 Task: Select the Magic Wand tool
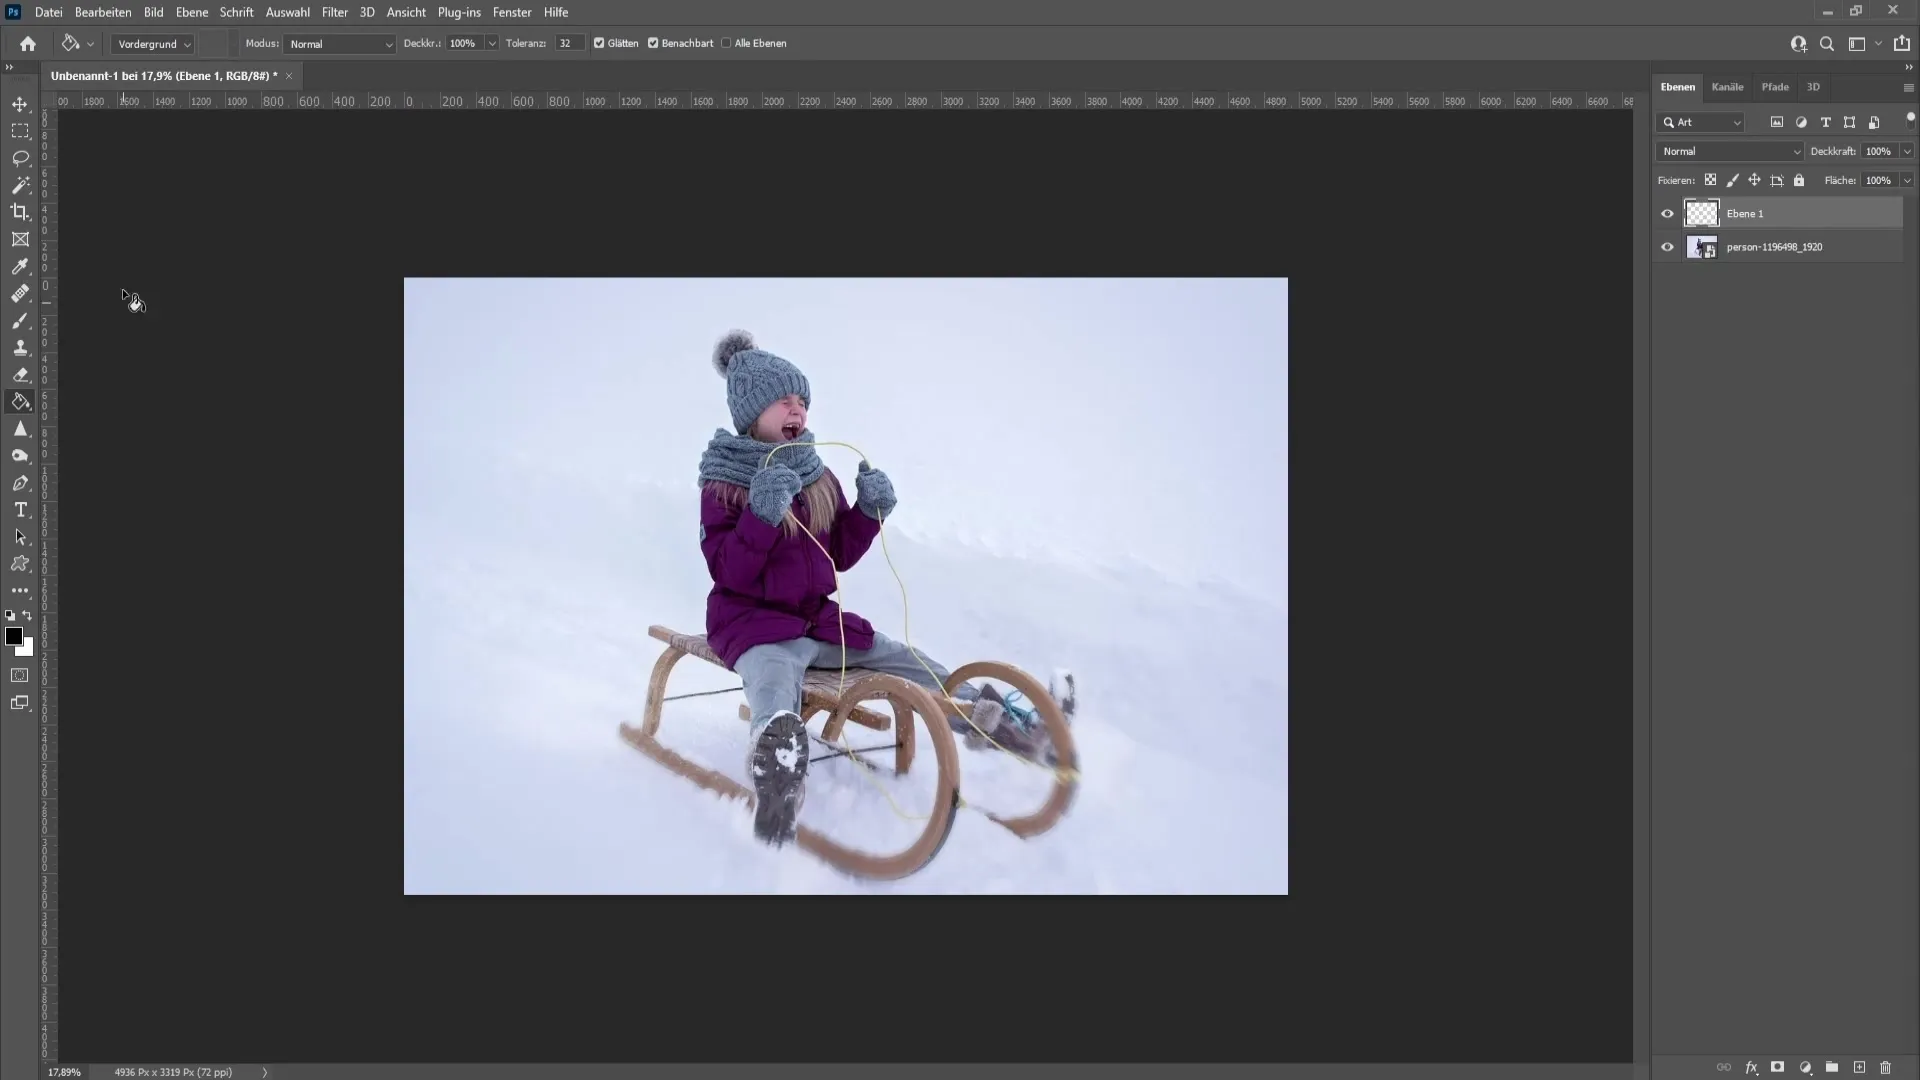click(x=20, y=185)
